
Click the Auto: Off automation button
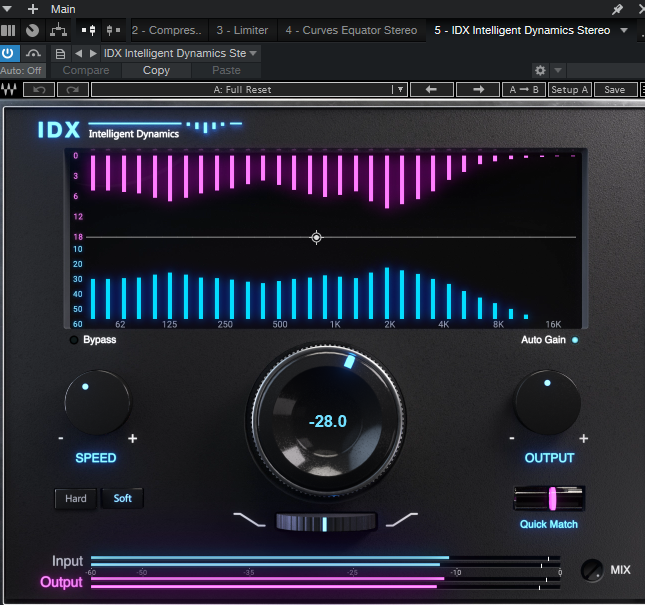[22, 71]
